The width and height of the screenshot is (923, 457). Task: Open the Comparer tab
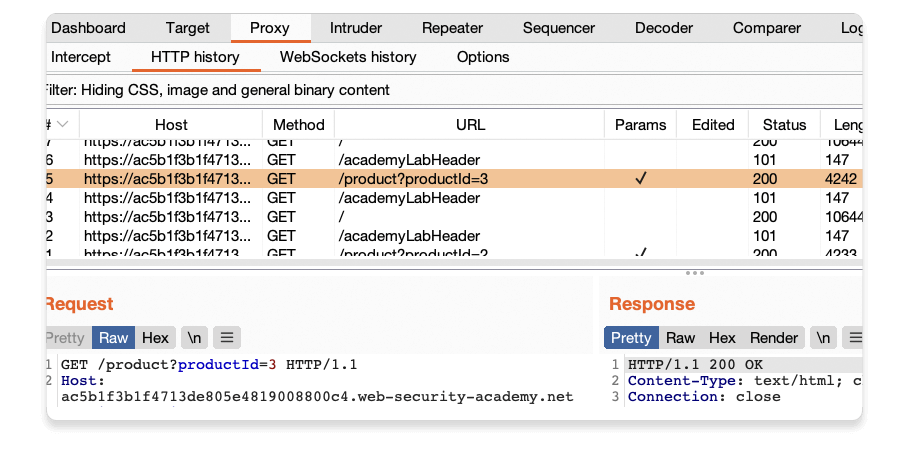766,28
